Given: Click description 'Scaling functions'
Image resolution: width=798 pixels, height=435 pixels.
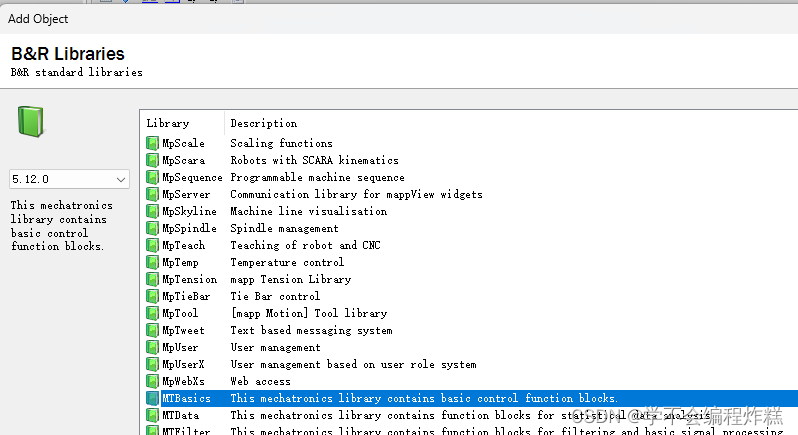Looking at the screenshot, I should 281,143.
